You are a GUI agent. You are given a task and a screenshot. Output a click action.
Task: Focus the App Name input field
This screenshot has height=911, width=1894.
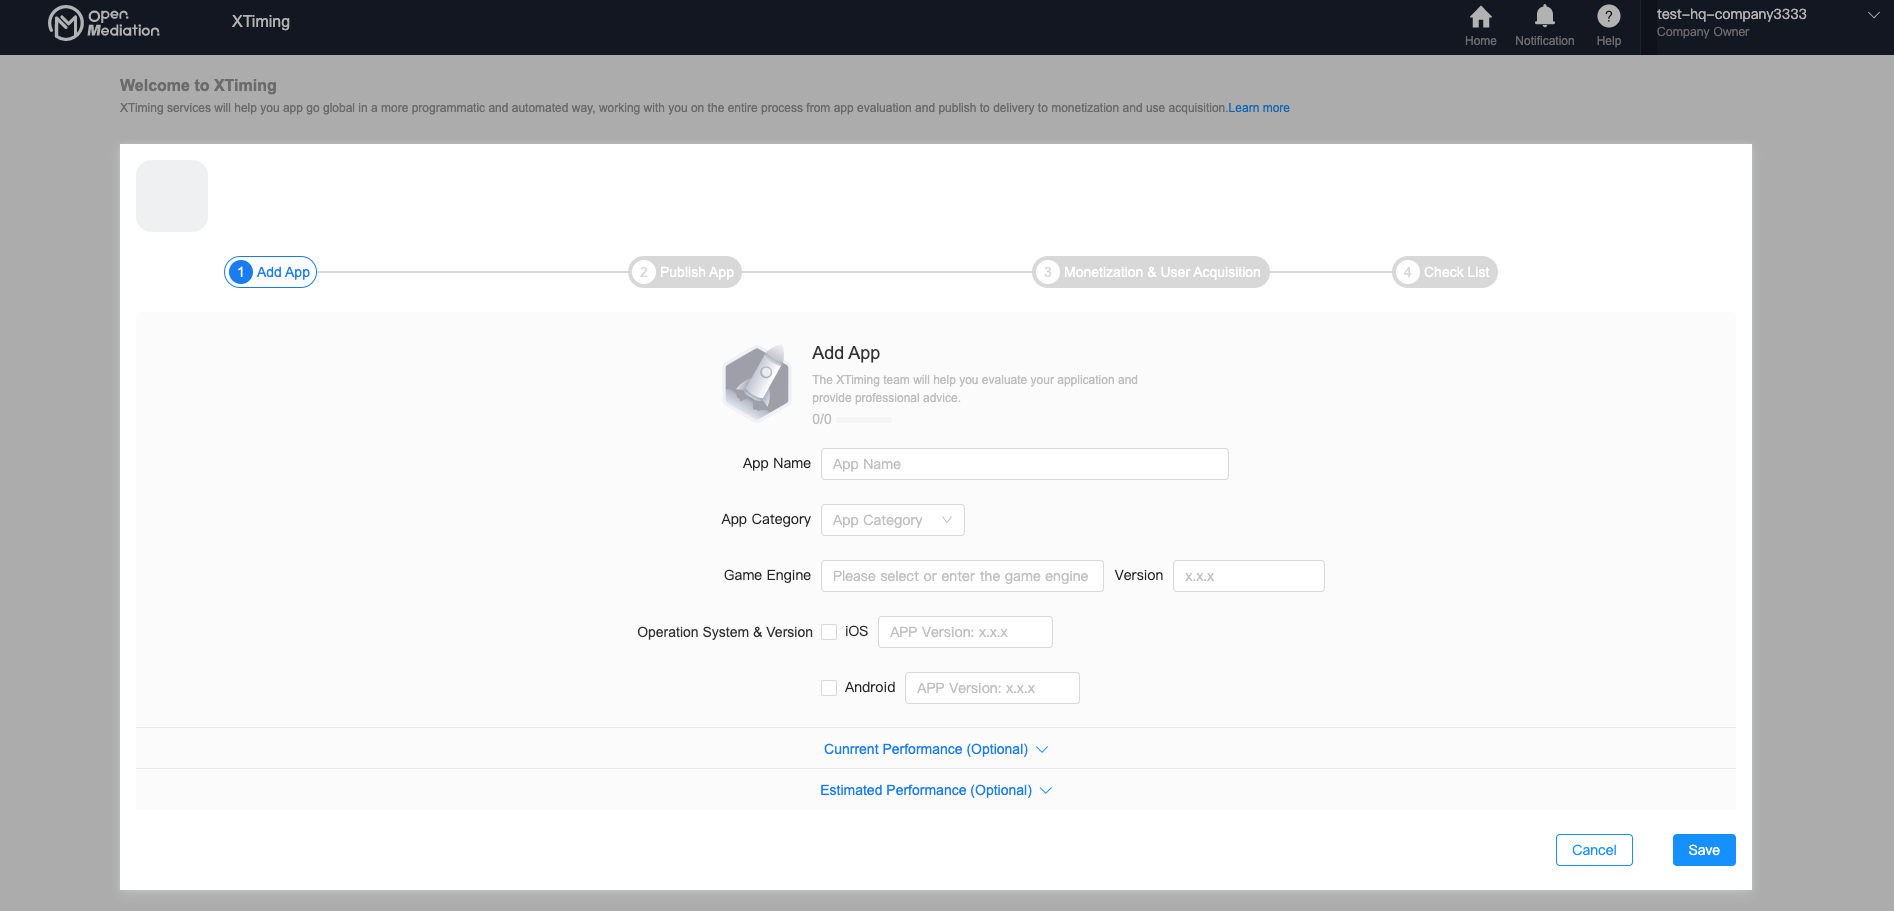tap(1025, 464)
